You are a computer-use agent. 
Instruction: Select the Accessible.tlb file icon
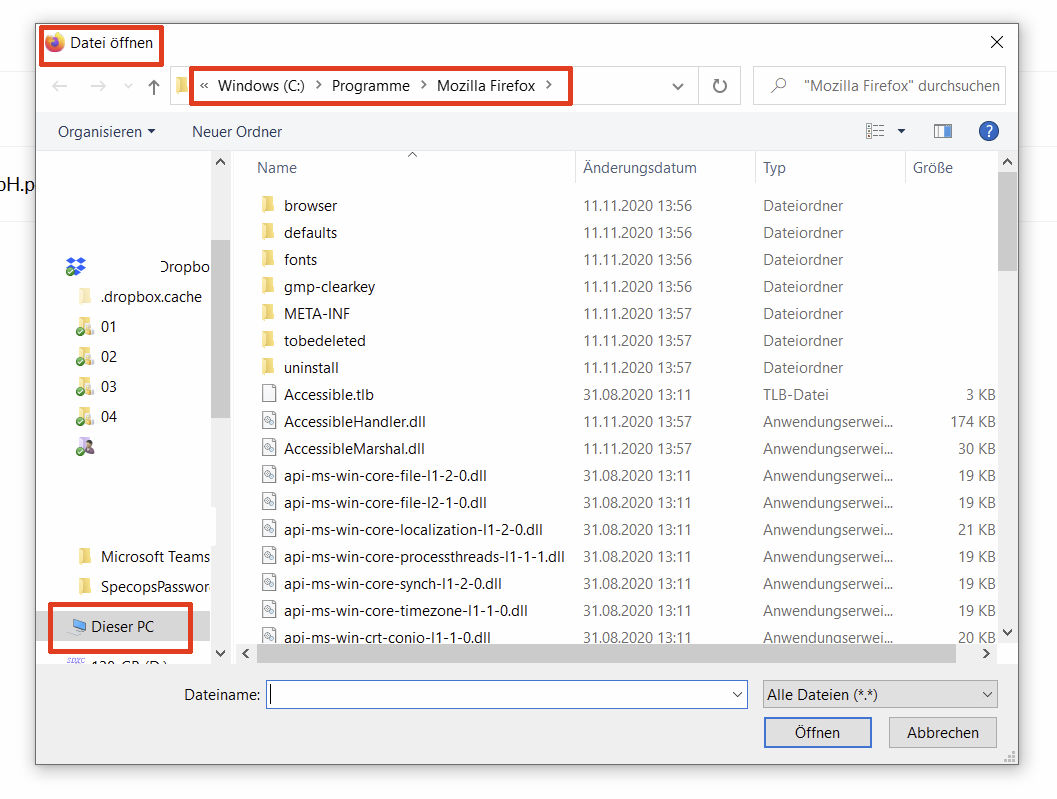(x=268, y=394)
